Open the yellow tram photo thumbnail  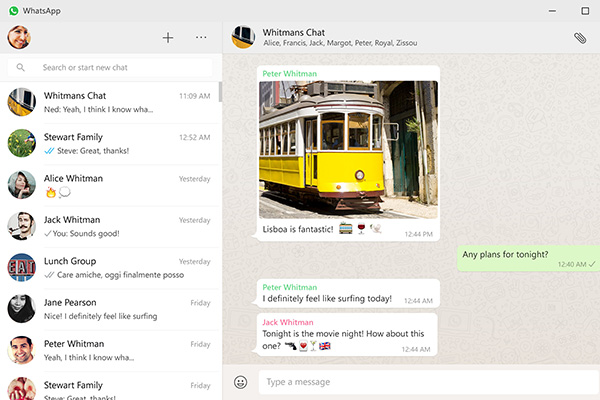348,149
